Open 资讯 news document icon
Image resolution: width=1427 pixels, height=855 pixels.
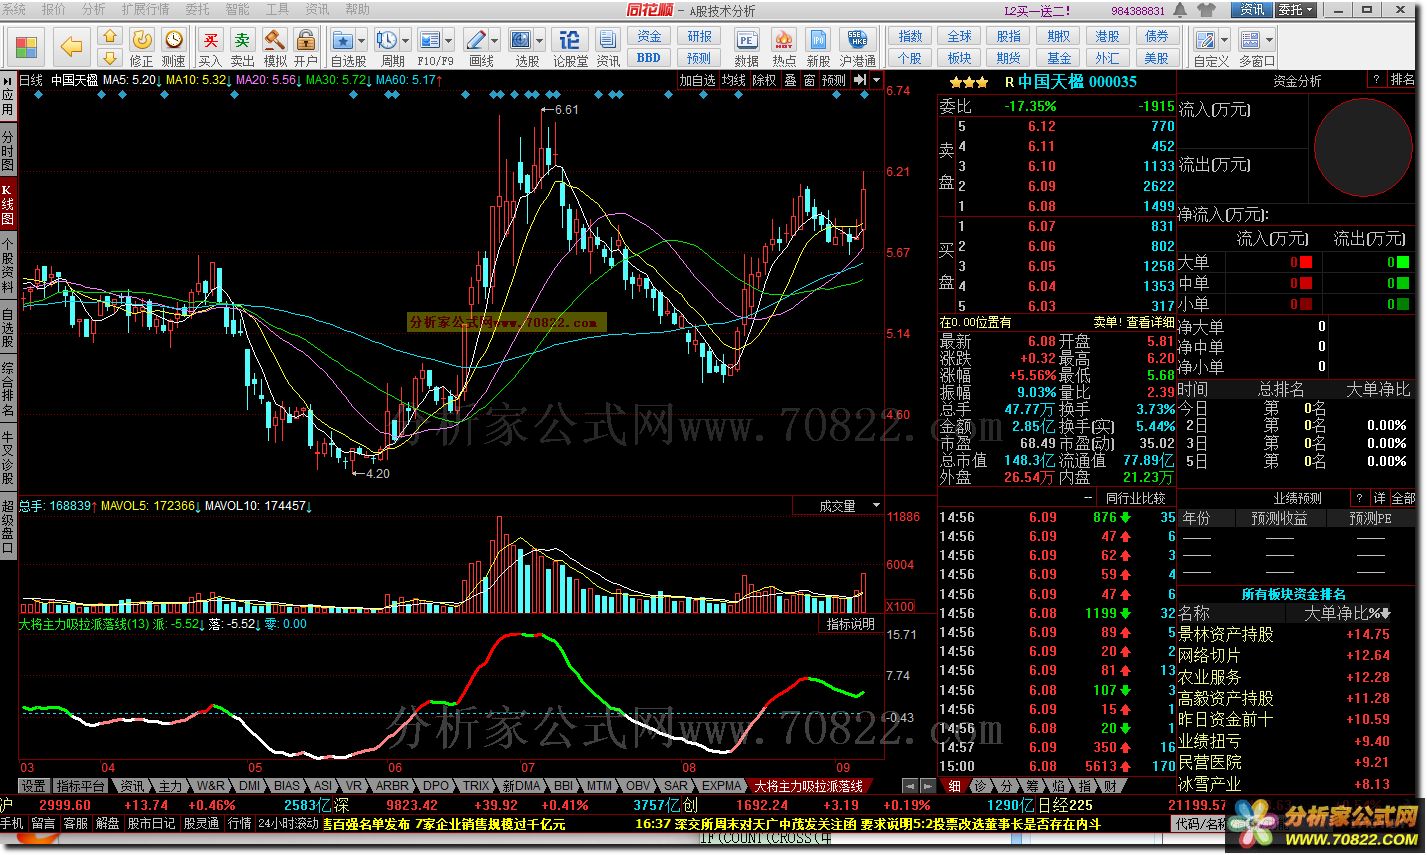608,47
